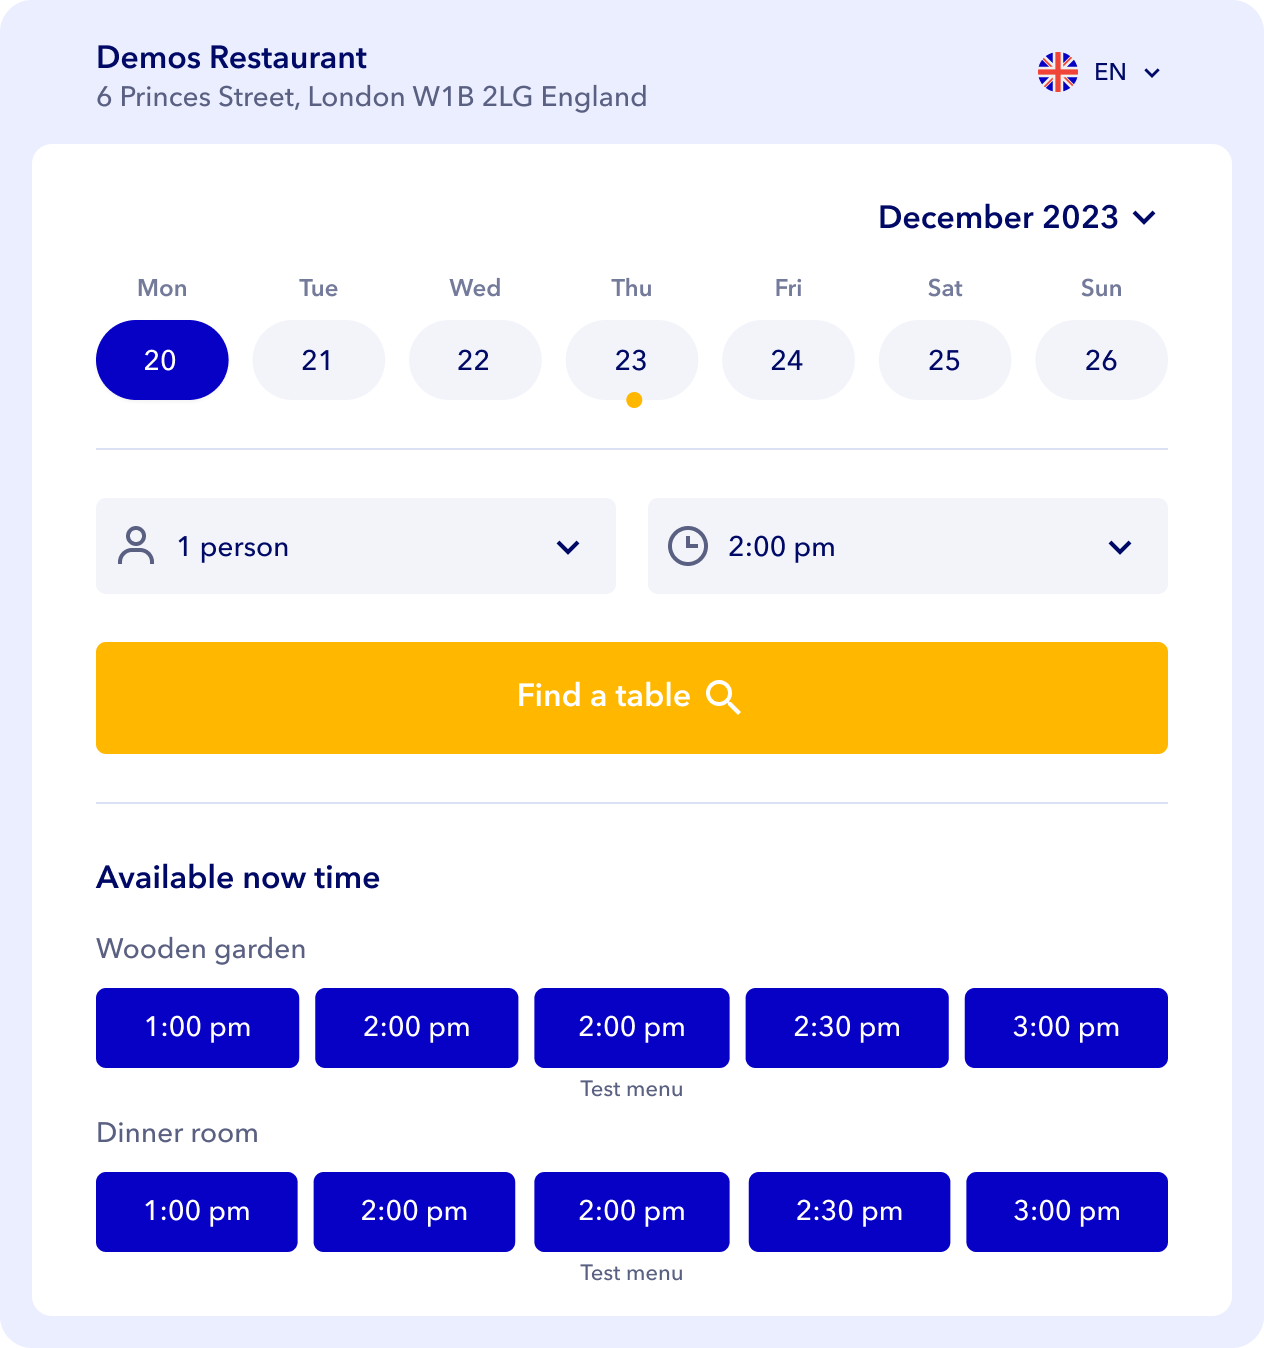Screen dimensions: 1264x1348
Task: Choose Wooden garden 2:00 pm Test menu slot
Action: coord(632,1028)
